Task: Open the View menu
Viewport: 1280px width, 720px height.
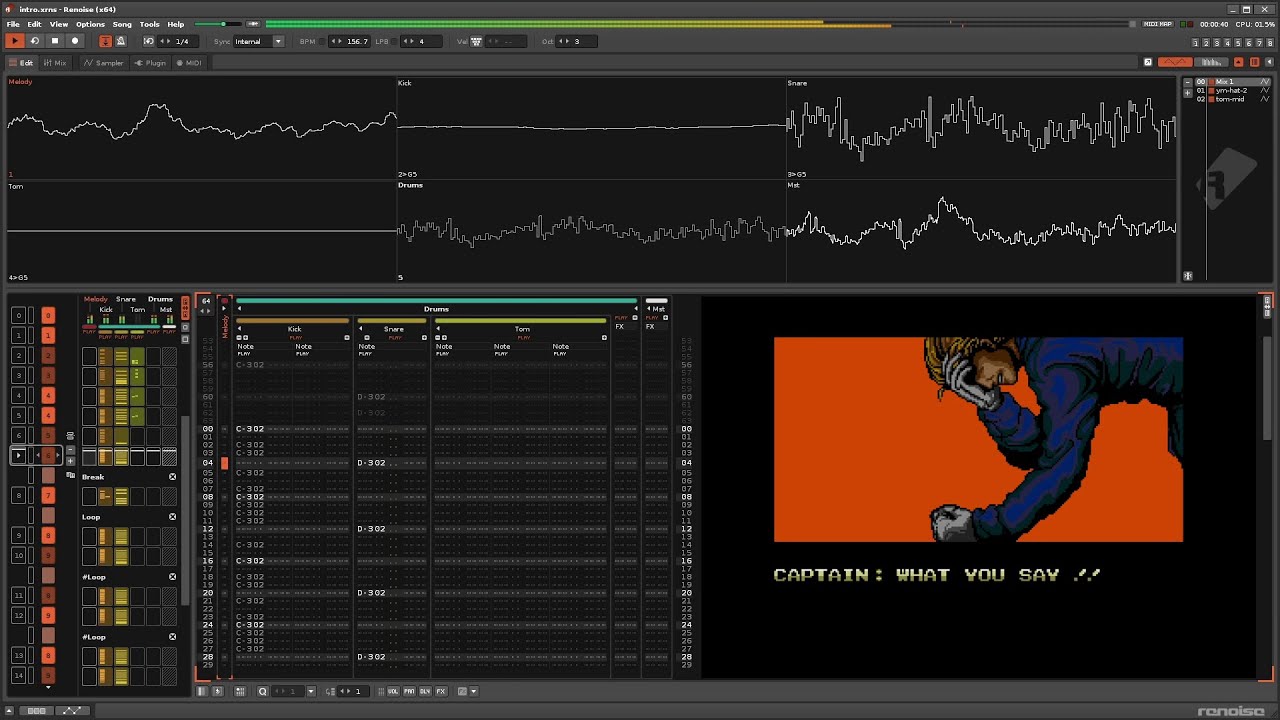Action: point(59,24)
